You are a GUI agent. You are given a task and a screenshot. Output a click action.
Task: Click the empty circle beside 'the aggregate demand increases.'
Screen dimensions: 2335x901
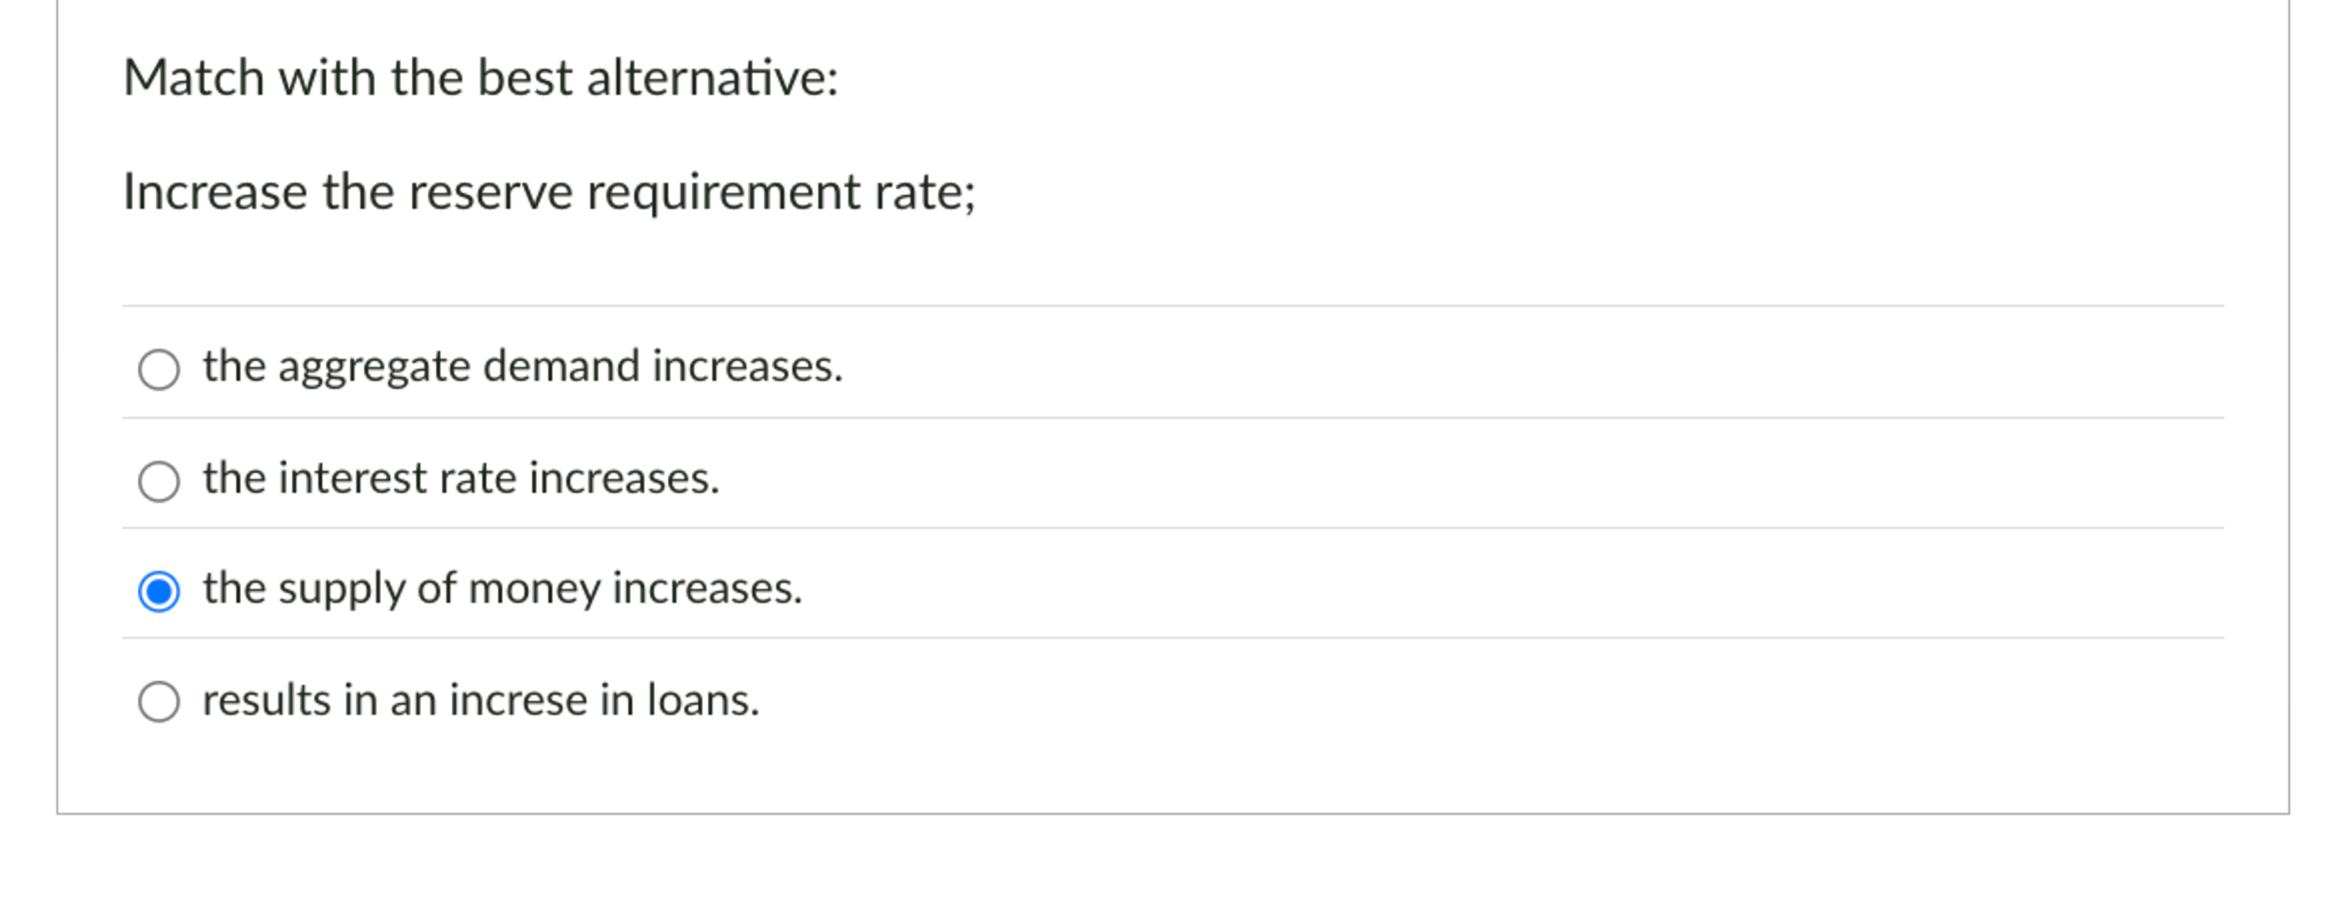point(160,370)
